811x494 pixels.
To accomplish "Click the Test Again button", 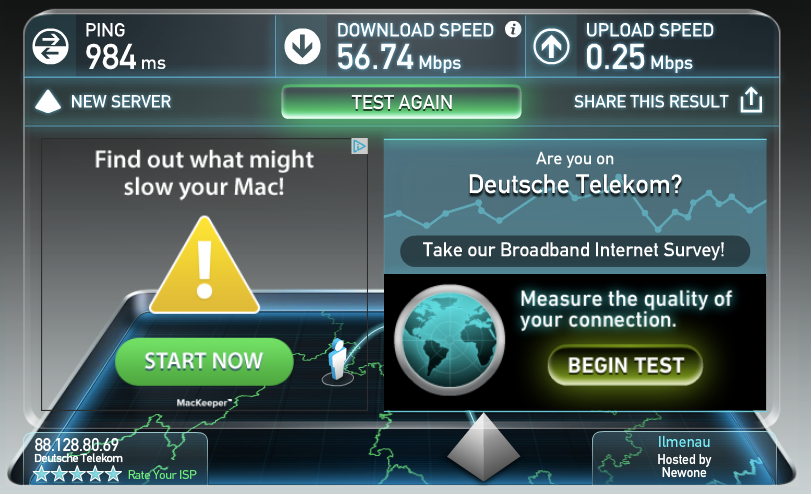I will [401, 102].
